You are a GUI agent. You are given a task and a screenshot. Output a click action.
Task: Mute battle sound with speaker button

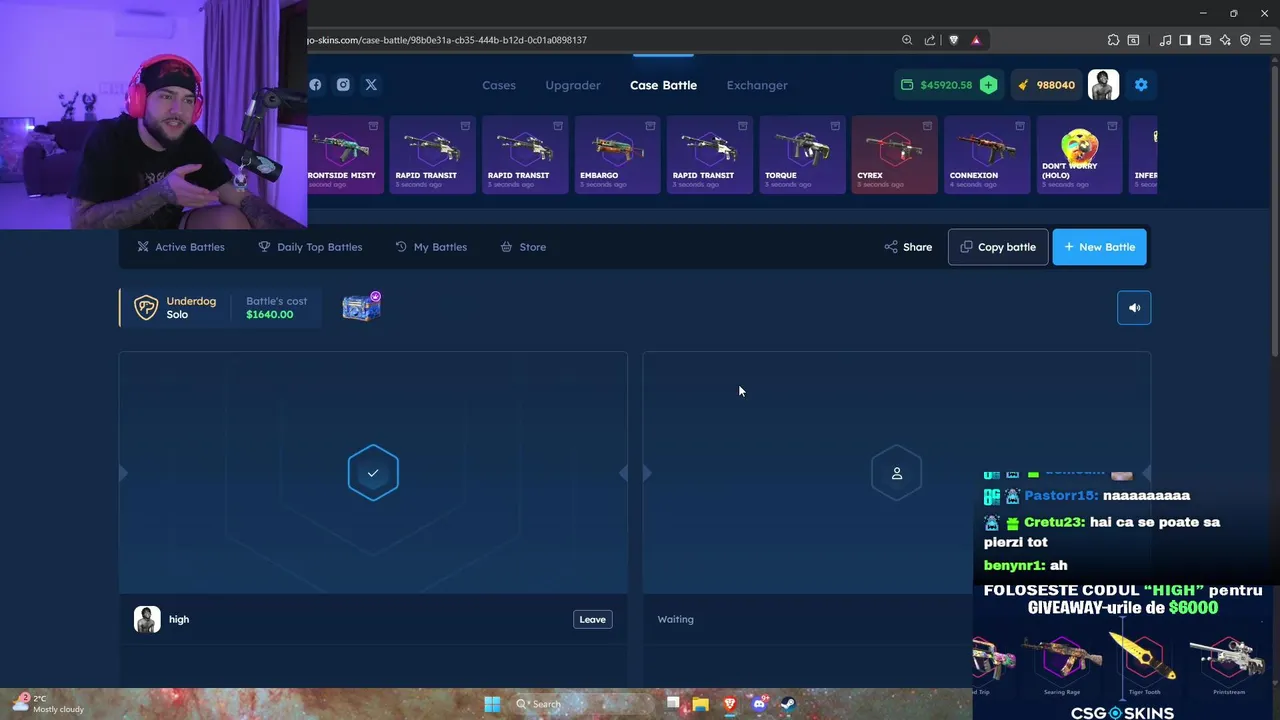pos(1134,308)
